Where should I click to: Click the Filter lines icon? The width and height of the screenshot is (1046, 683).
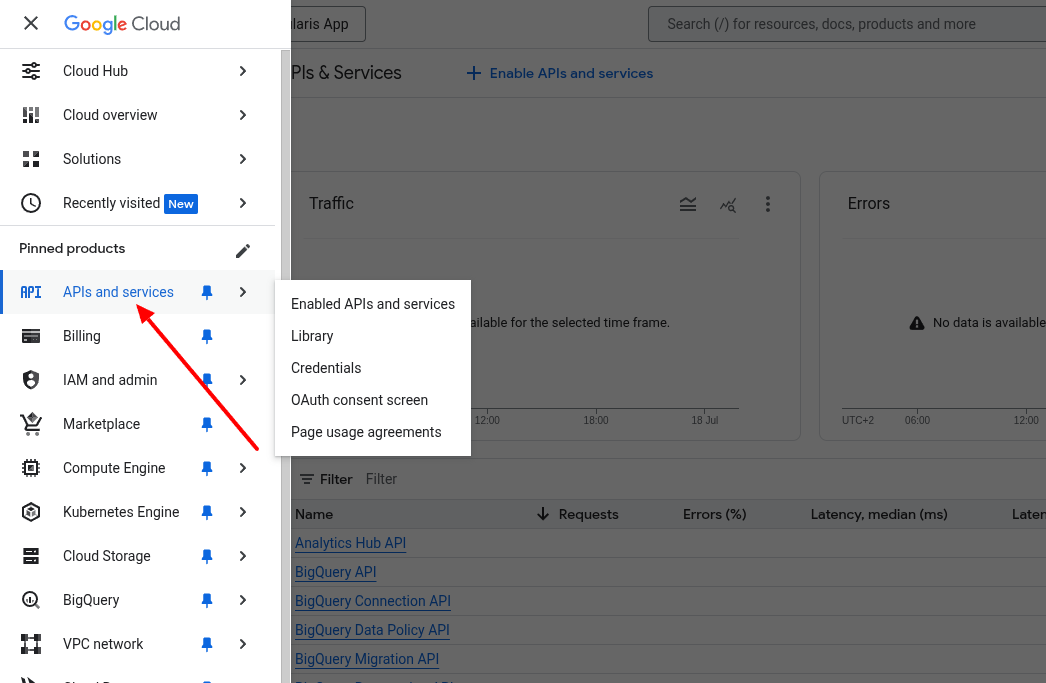306,479
